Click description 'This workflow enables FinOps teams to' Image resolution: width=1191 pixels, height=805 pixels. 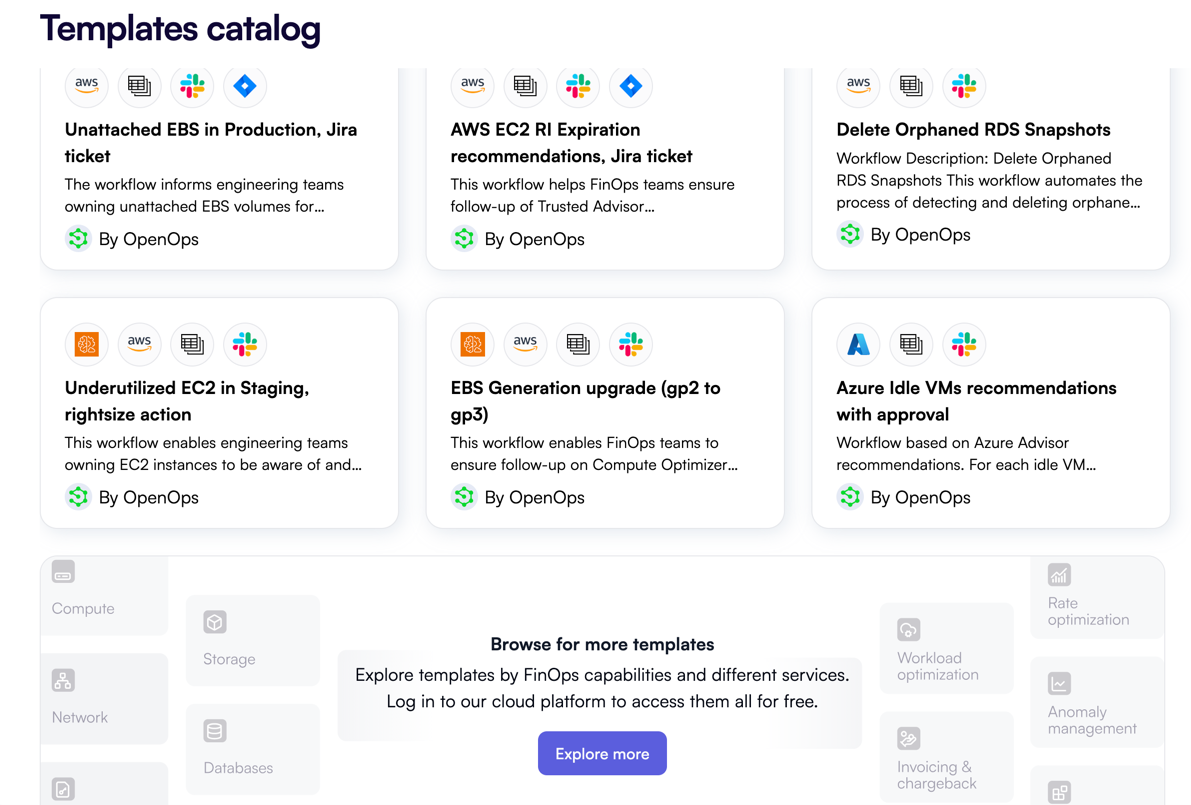(x=594, y=453)
